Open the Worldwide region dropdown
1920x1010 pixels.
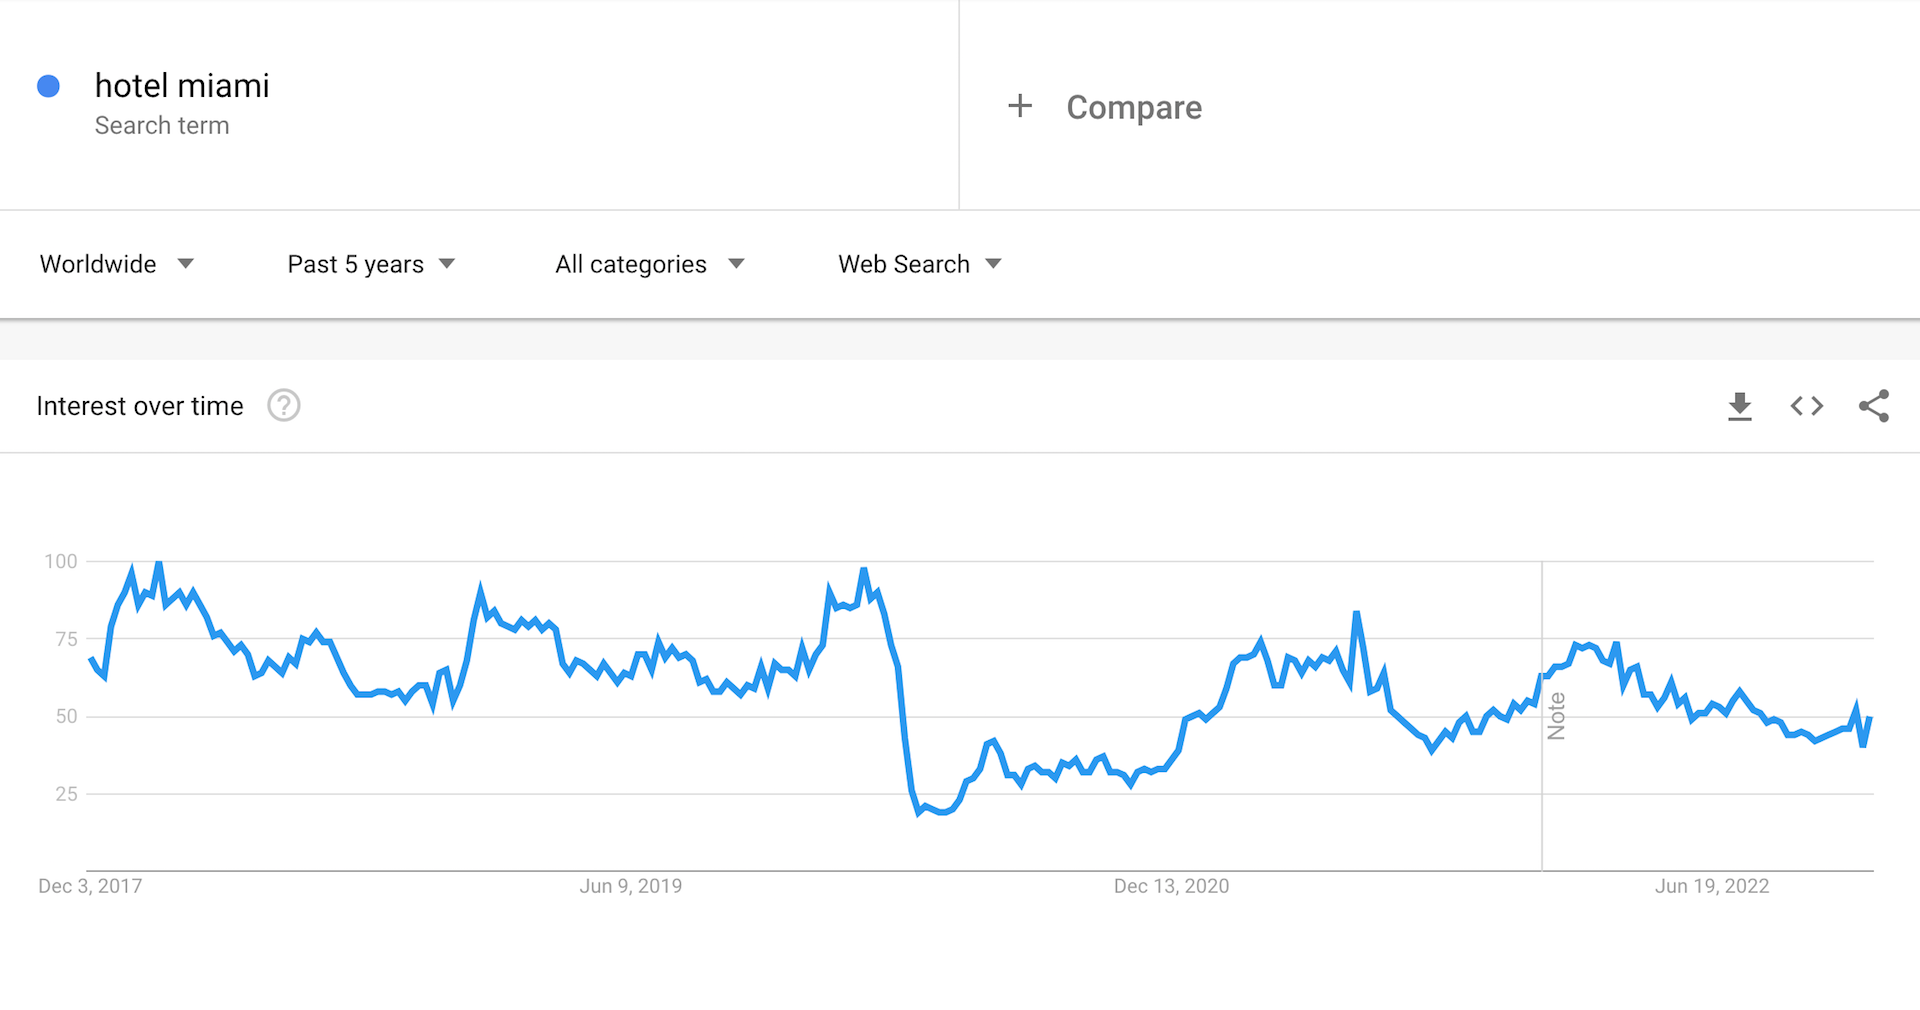117,264
